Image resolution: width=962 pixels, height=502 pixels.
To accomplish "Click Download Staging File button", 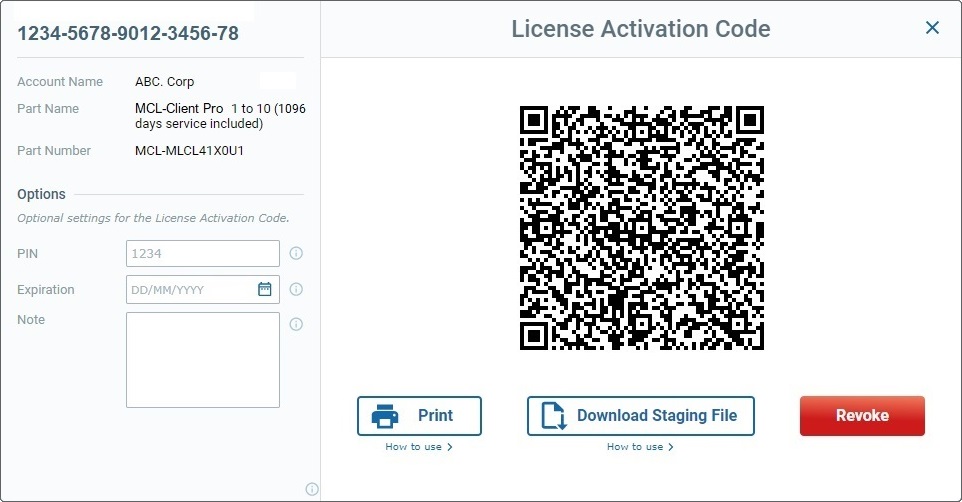I will [641, 416].
